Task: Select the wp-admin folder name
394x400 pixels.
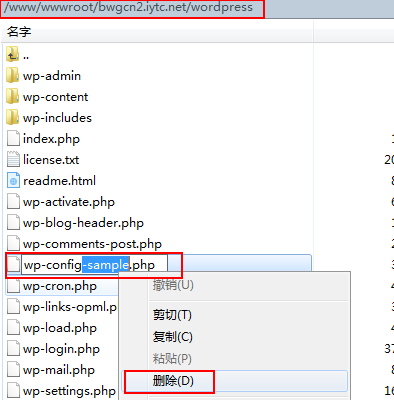Action: click(52, 76)
